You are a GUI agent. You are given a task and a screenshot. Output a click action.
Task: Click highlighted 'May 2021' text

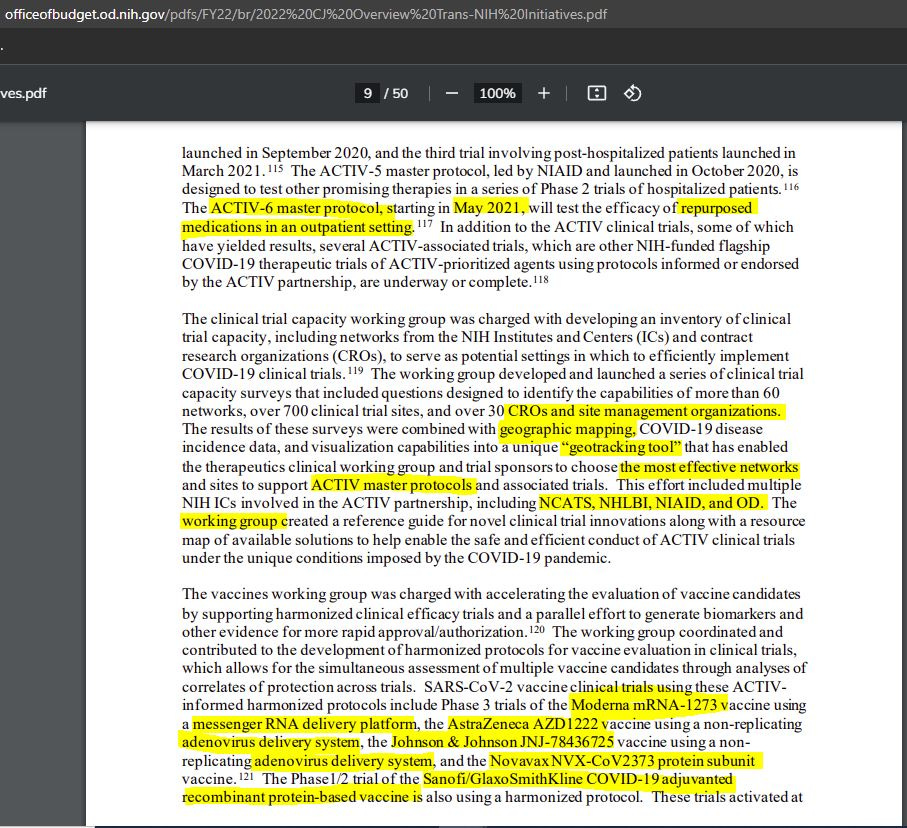point(489,208)
